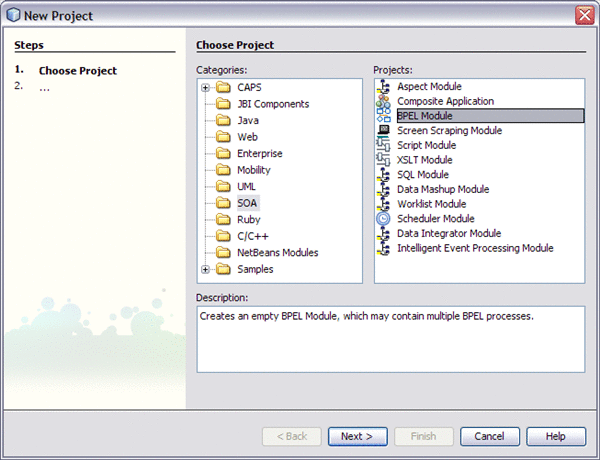600x460 pixels.
Task: Choose Intelligent Event Processing Module project
Action: click(475, 248)
